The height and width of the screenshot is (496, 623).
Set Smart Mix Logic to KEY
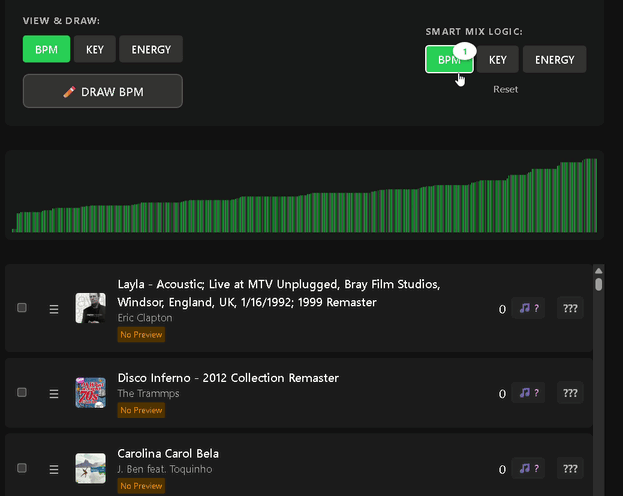click(x=497, y=60)
